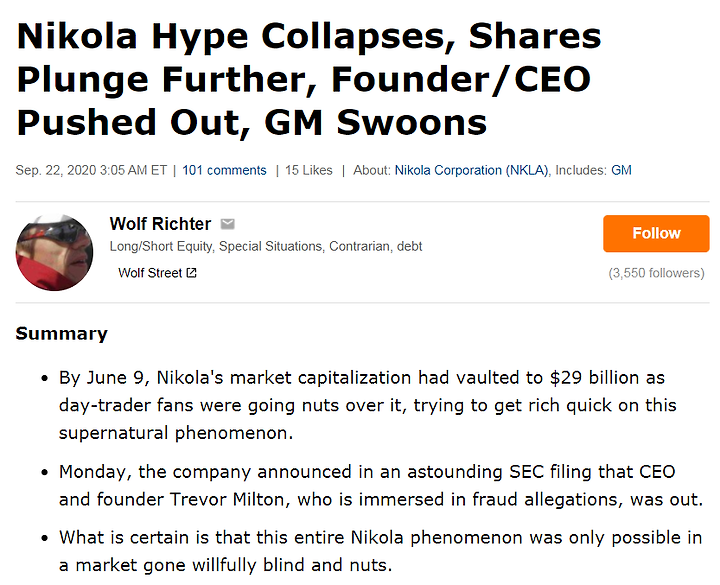Open the Nikola Corporation (NKLA) ticker link
Image resolution: width=720 pixels, height=585 pixels.
click(x=472, y=170)
